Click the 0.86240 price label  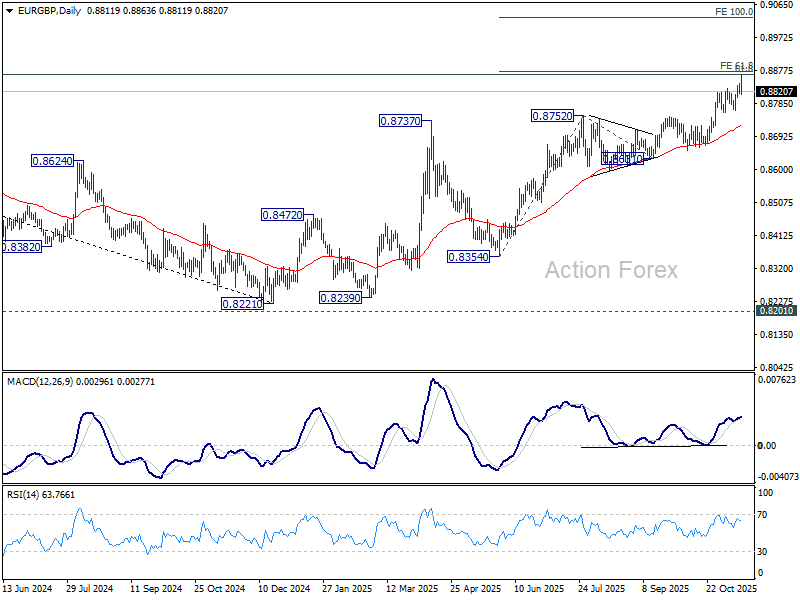(x=53, y=161)
